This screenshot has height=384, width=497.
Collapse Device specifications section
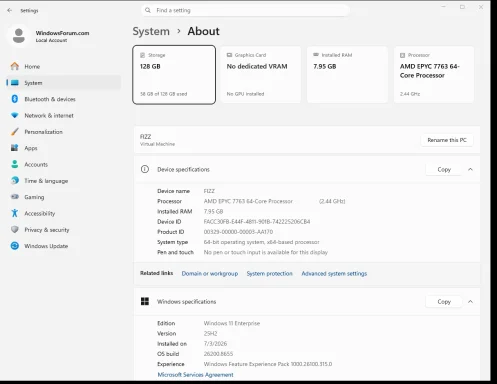470,169
